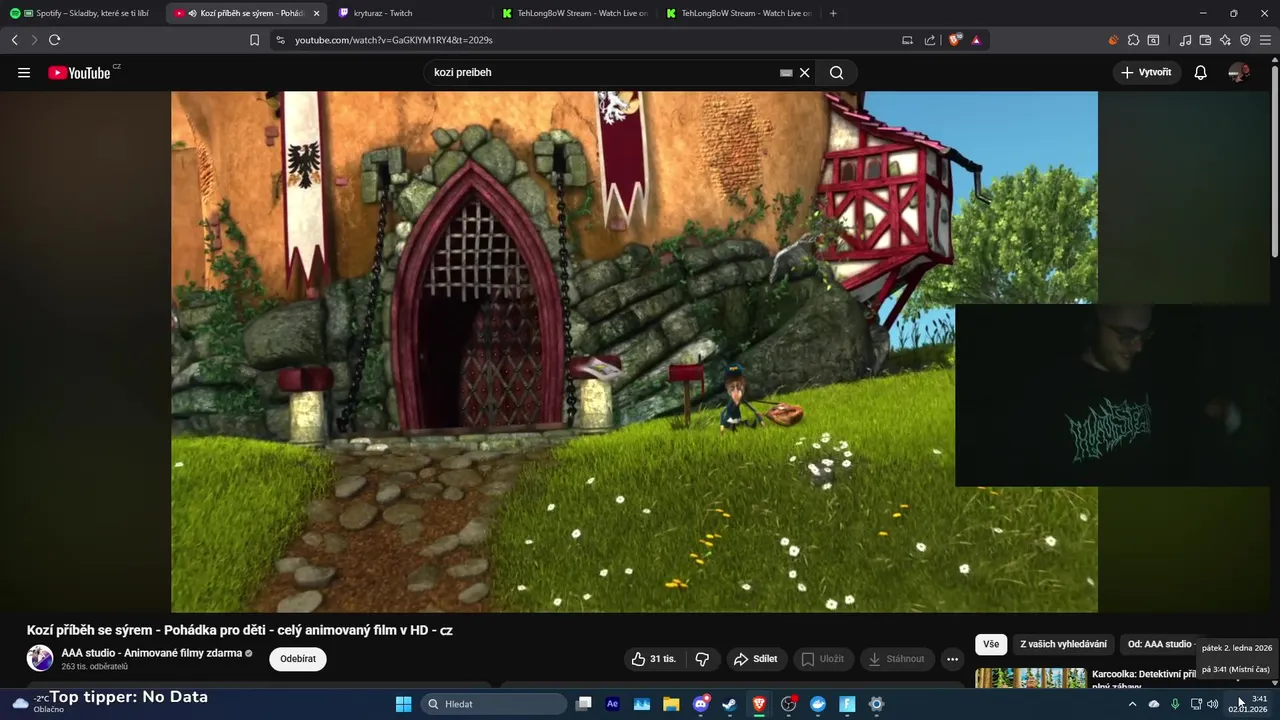Open the Karcoolka recommended video thumbnail
Image resolution: width=1280 pixels, height=720 pixels.
[x=1031, y=679]
